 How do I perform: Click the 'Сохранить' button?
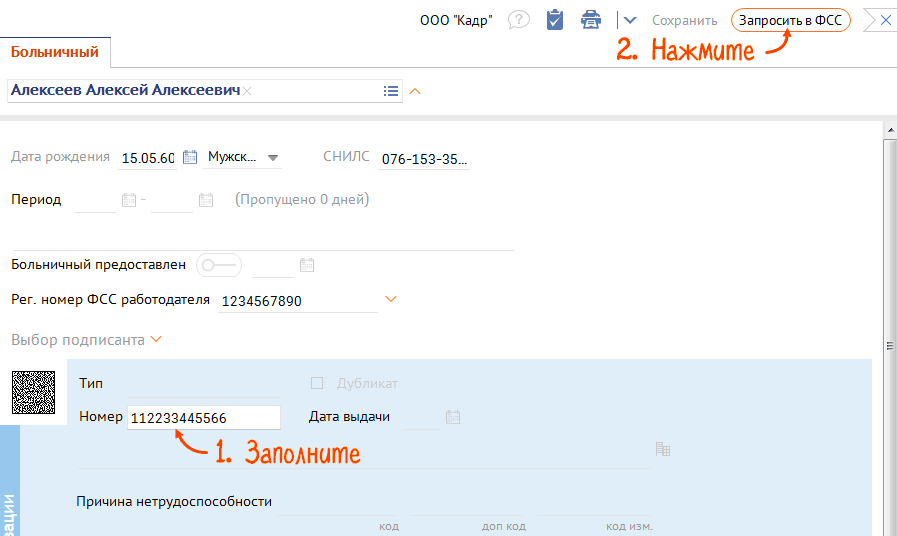[685, 20]
